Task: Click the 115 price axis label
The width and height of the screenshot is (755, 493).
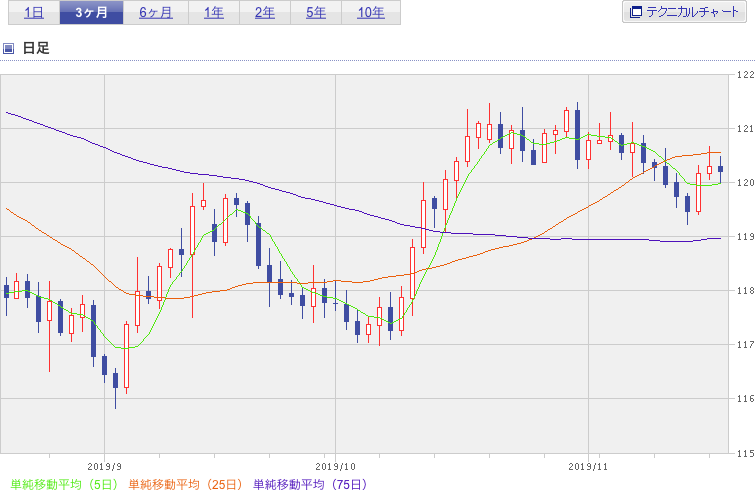Action: [x=745, y=453]
